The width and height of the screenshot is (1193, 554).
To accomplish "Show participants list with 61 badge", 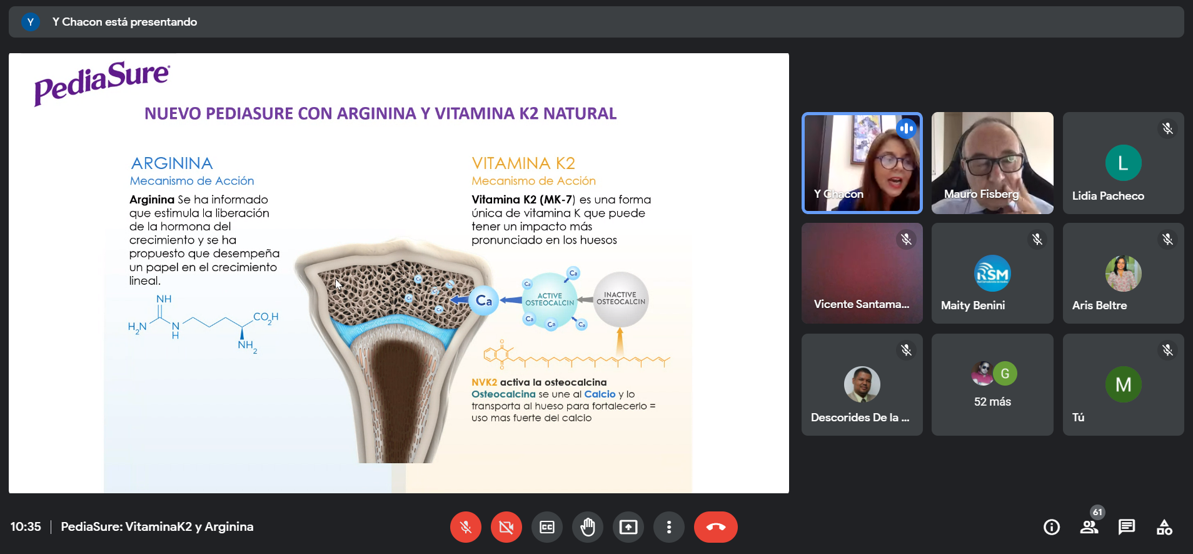I will [1089, 527].
